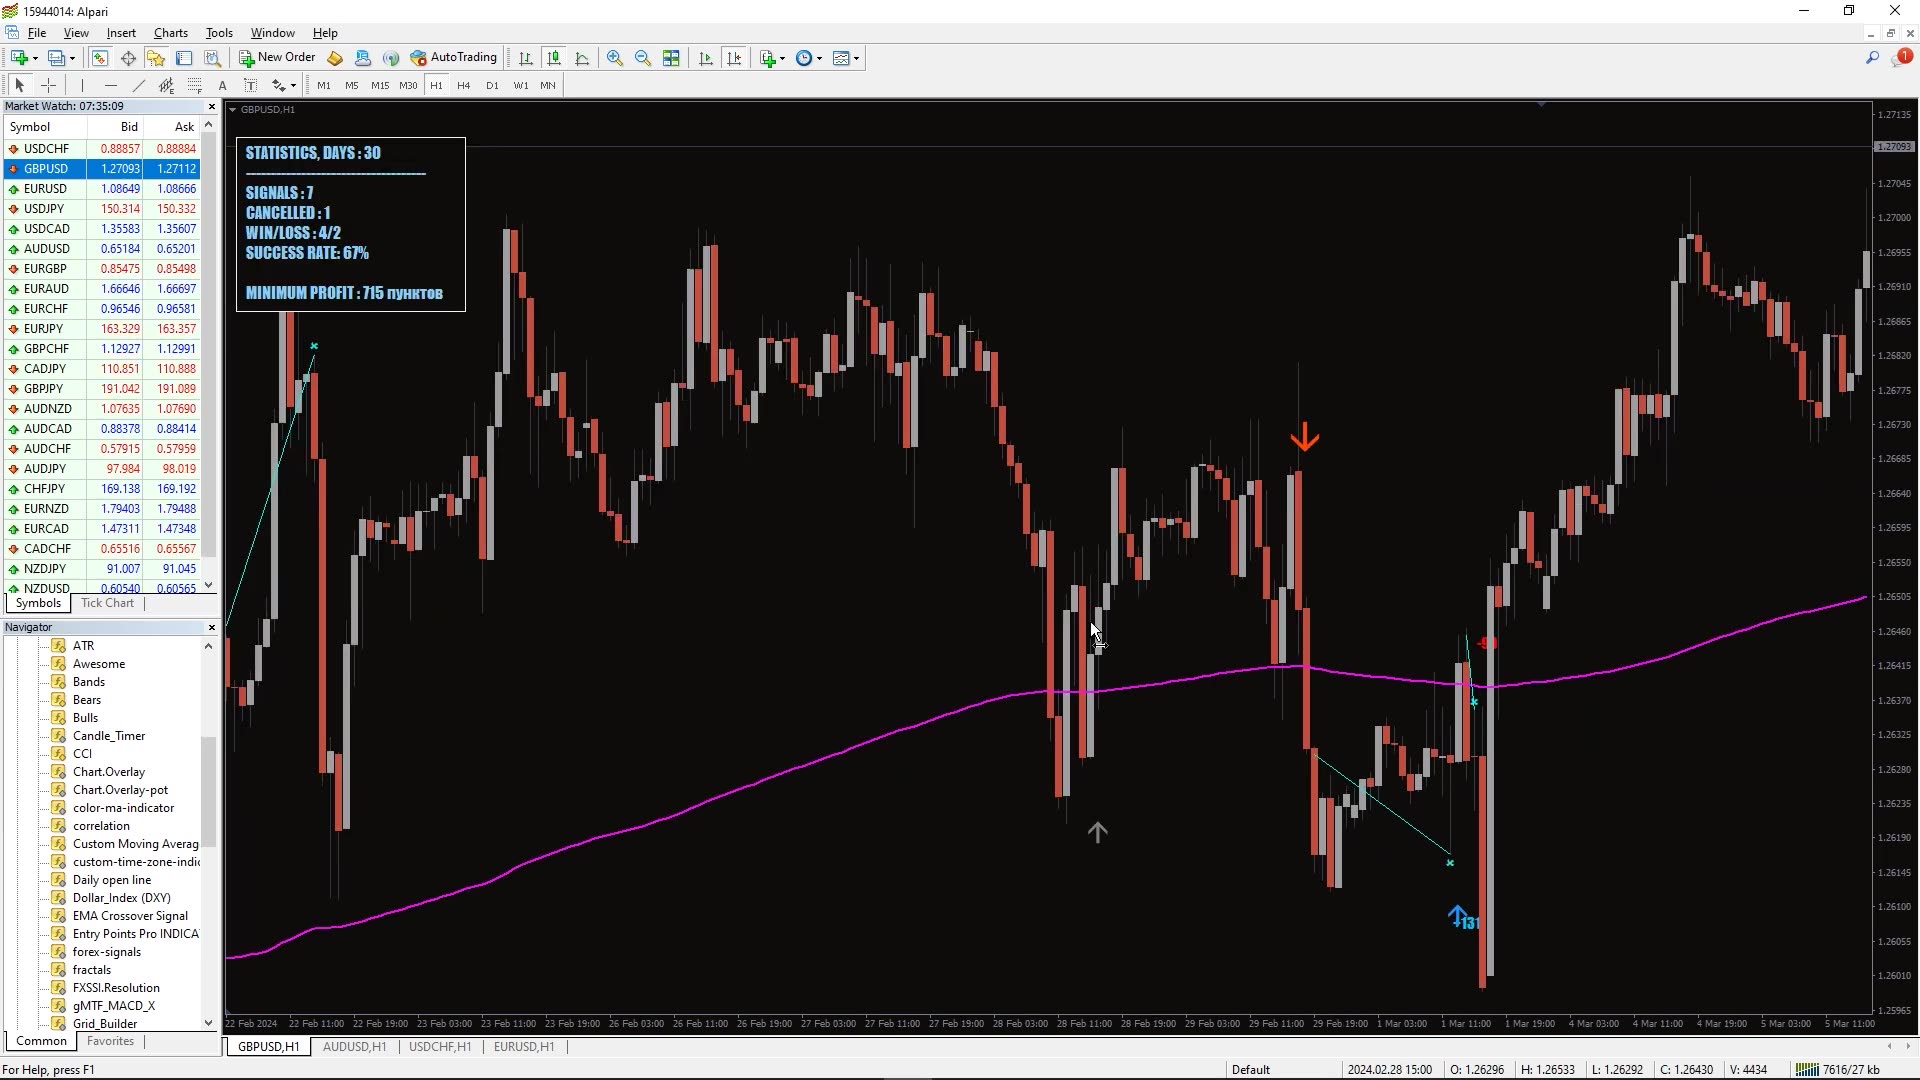Zoom in on the chart
This screenshot has width=1920, height=1080.
coord(615,58)
